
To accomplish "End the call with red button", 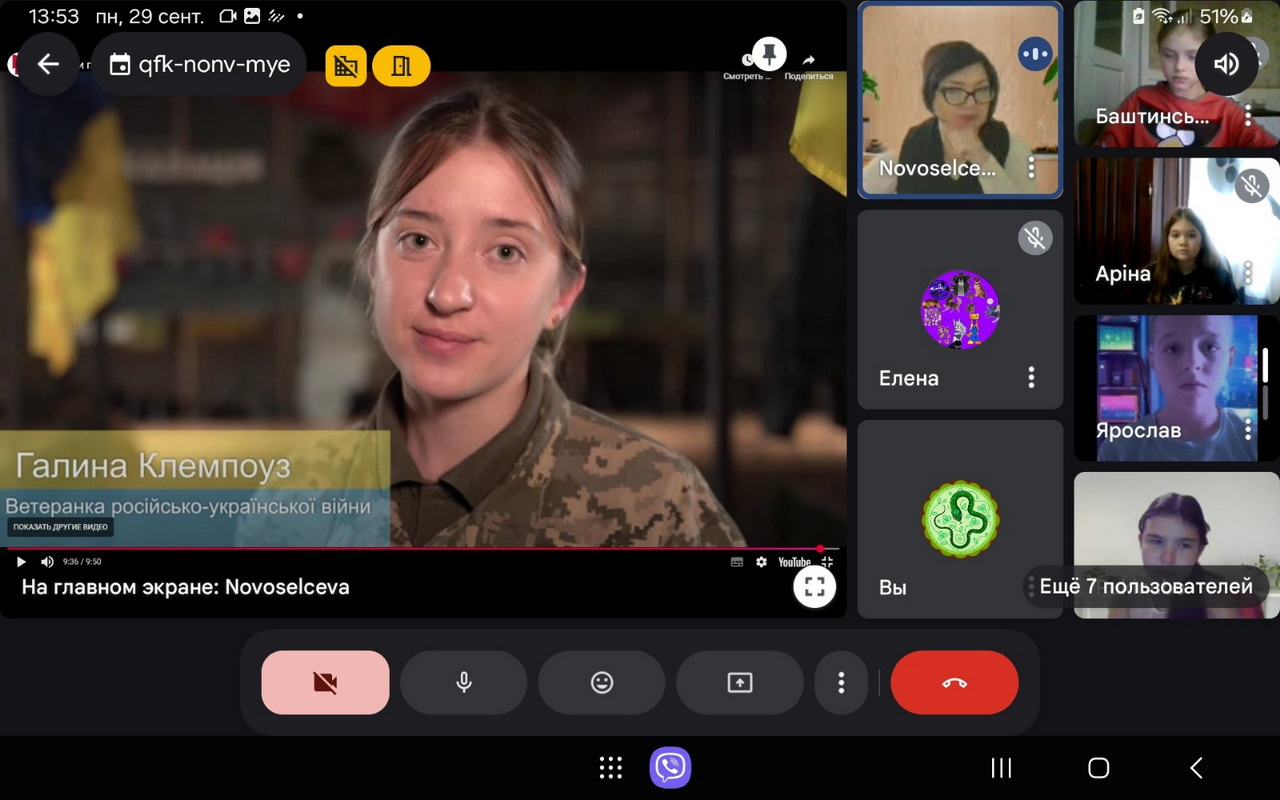I will point(954,683).
